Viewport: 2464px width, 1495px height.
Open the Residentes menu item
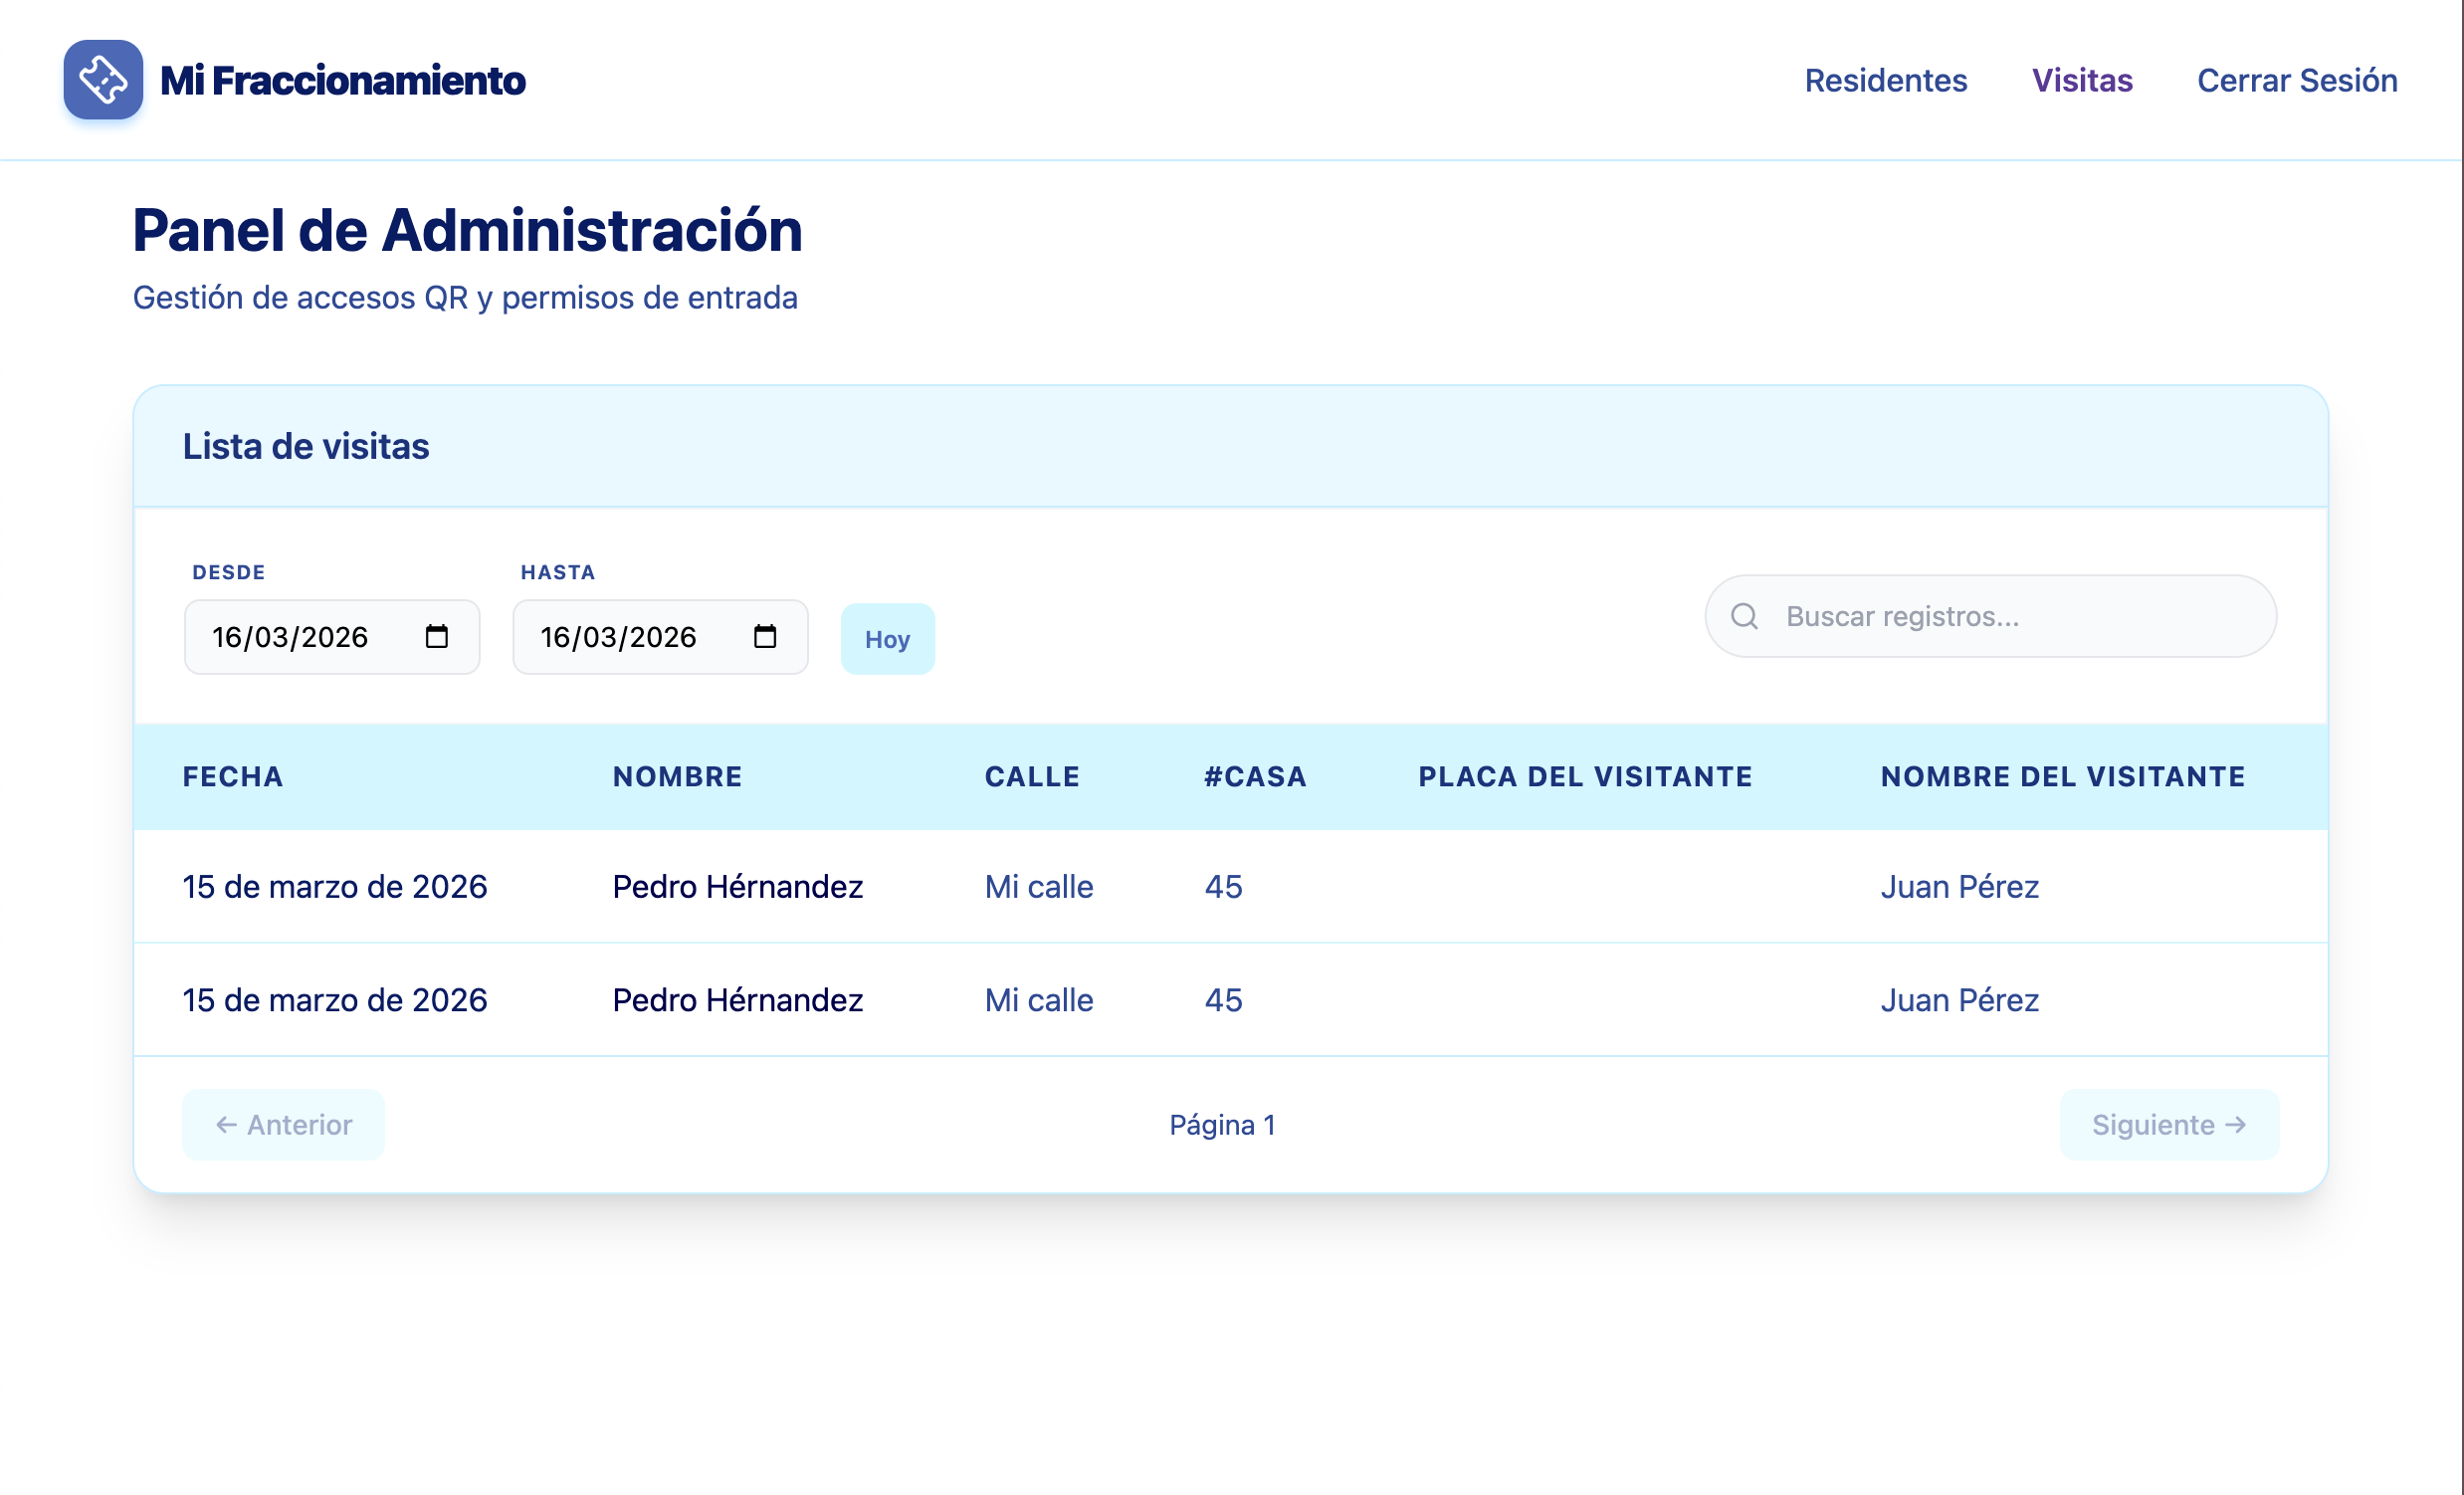[x=1886, y=80]
